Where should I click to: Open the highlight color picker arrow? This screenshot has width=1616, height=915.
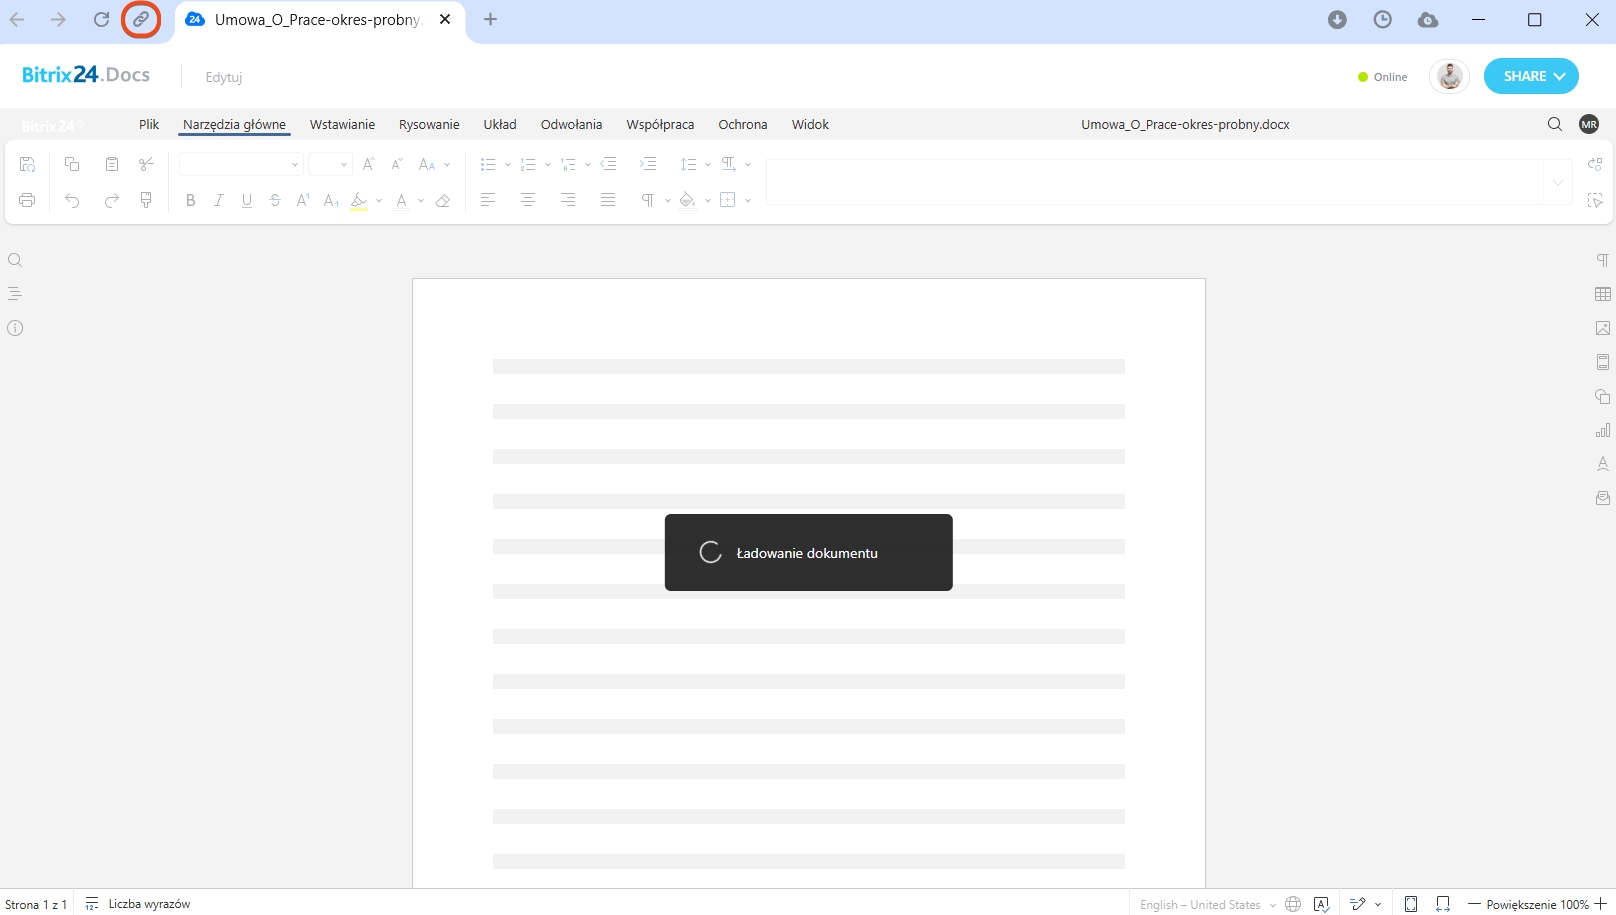(x=379, y=200)
